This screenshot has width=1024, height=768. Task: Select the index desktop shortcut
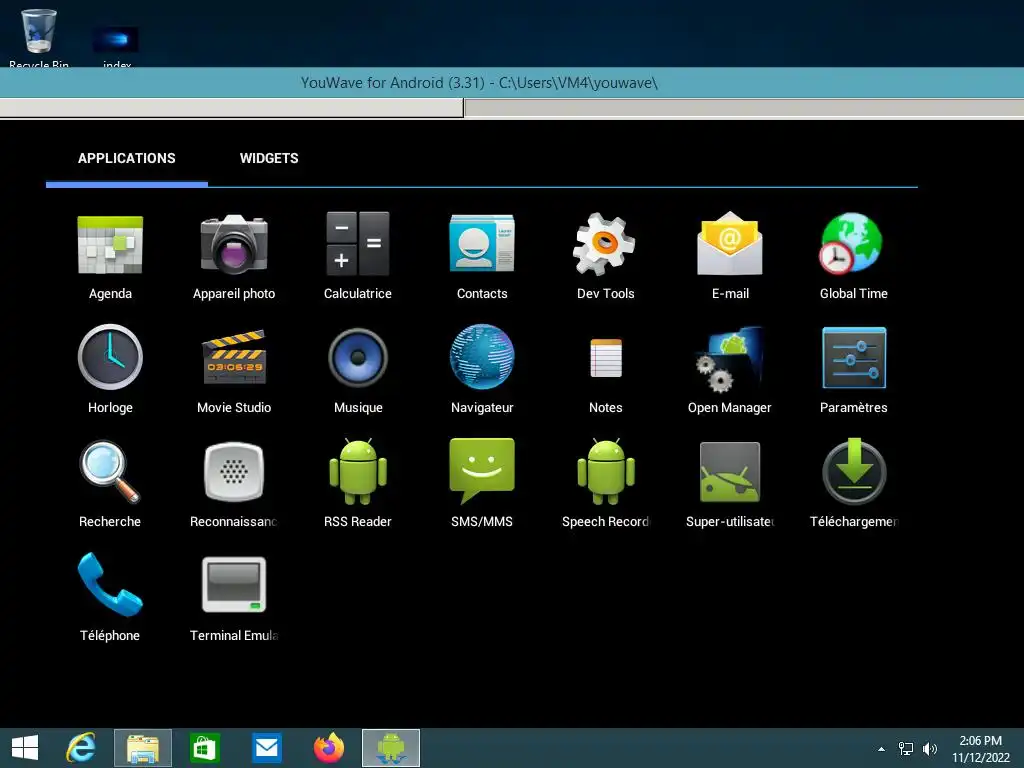116,46
